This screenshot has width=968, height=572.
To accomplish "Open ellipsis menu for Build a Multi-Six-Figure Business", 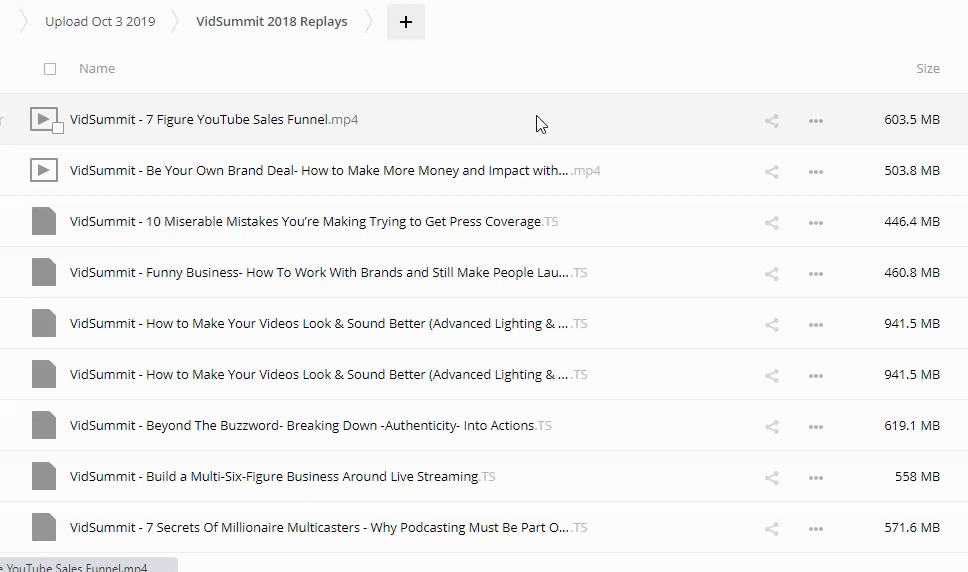I will pyautogui.click(x=815, y=477).
